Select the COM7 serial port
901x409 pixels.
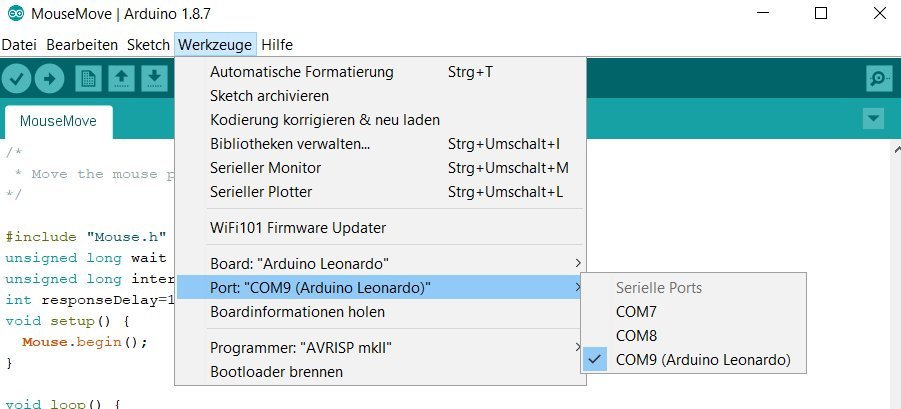[637, 312]
